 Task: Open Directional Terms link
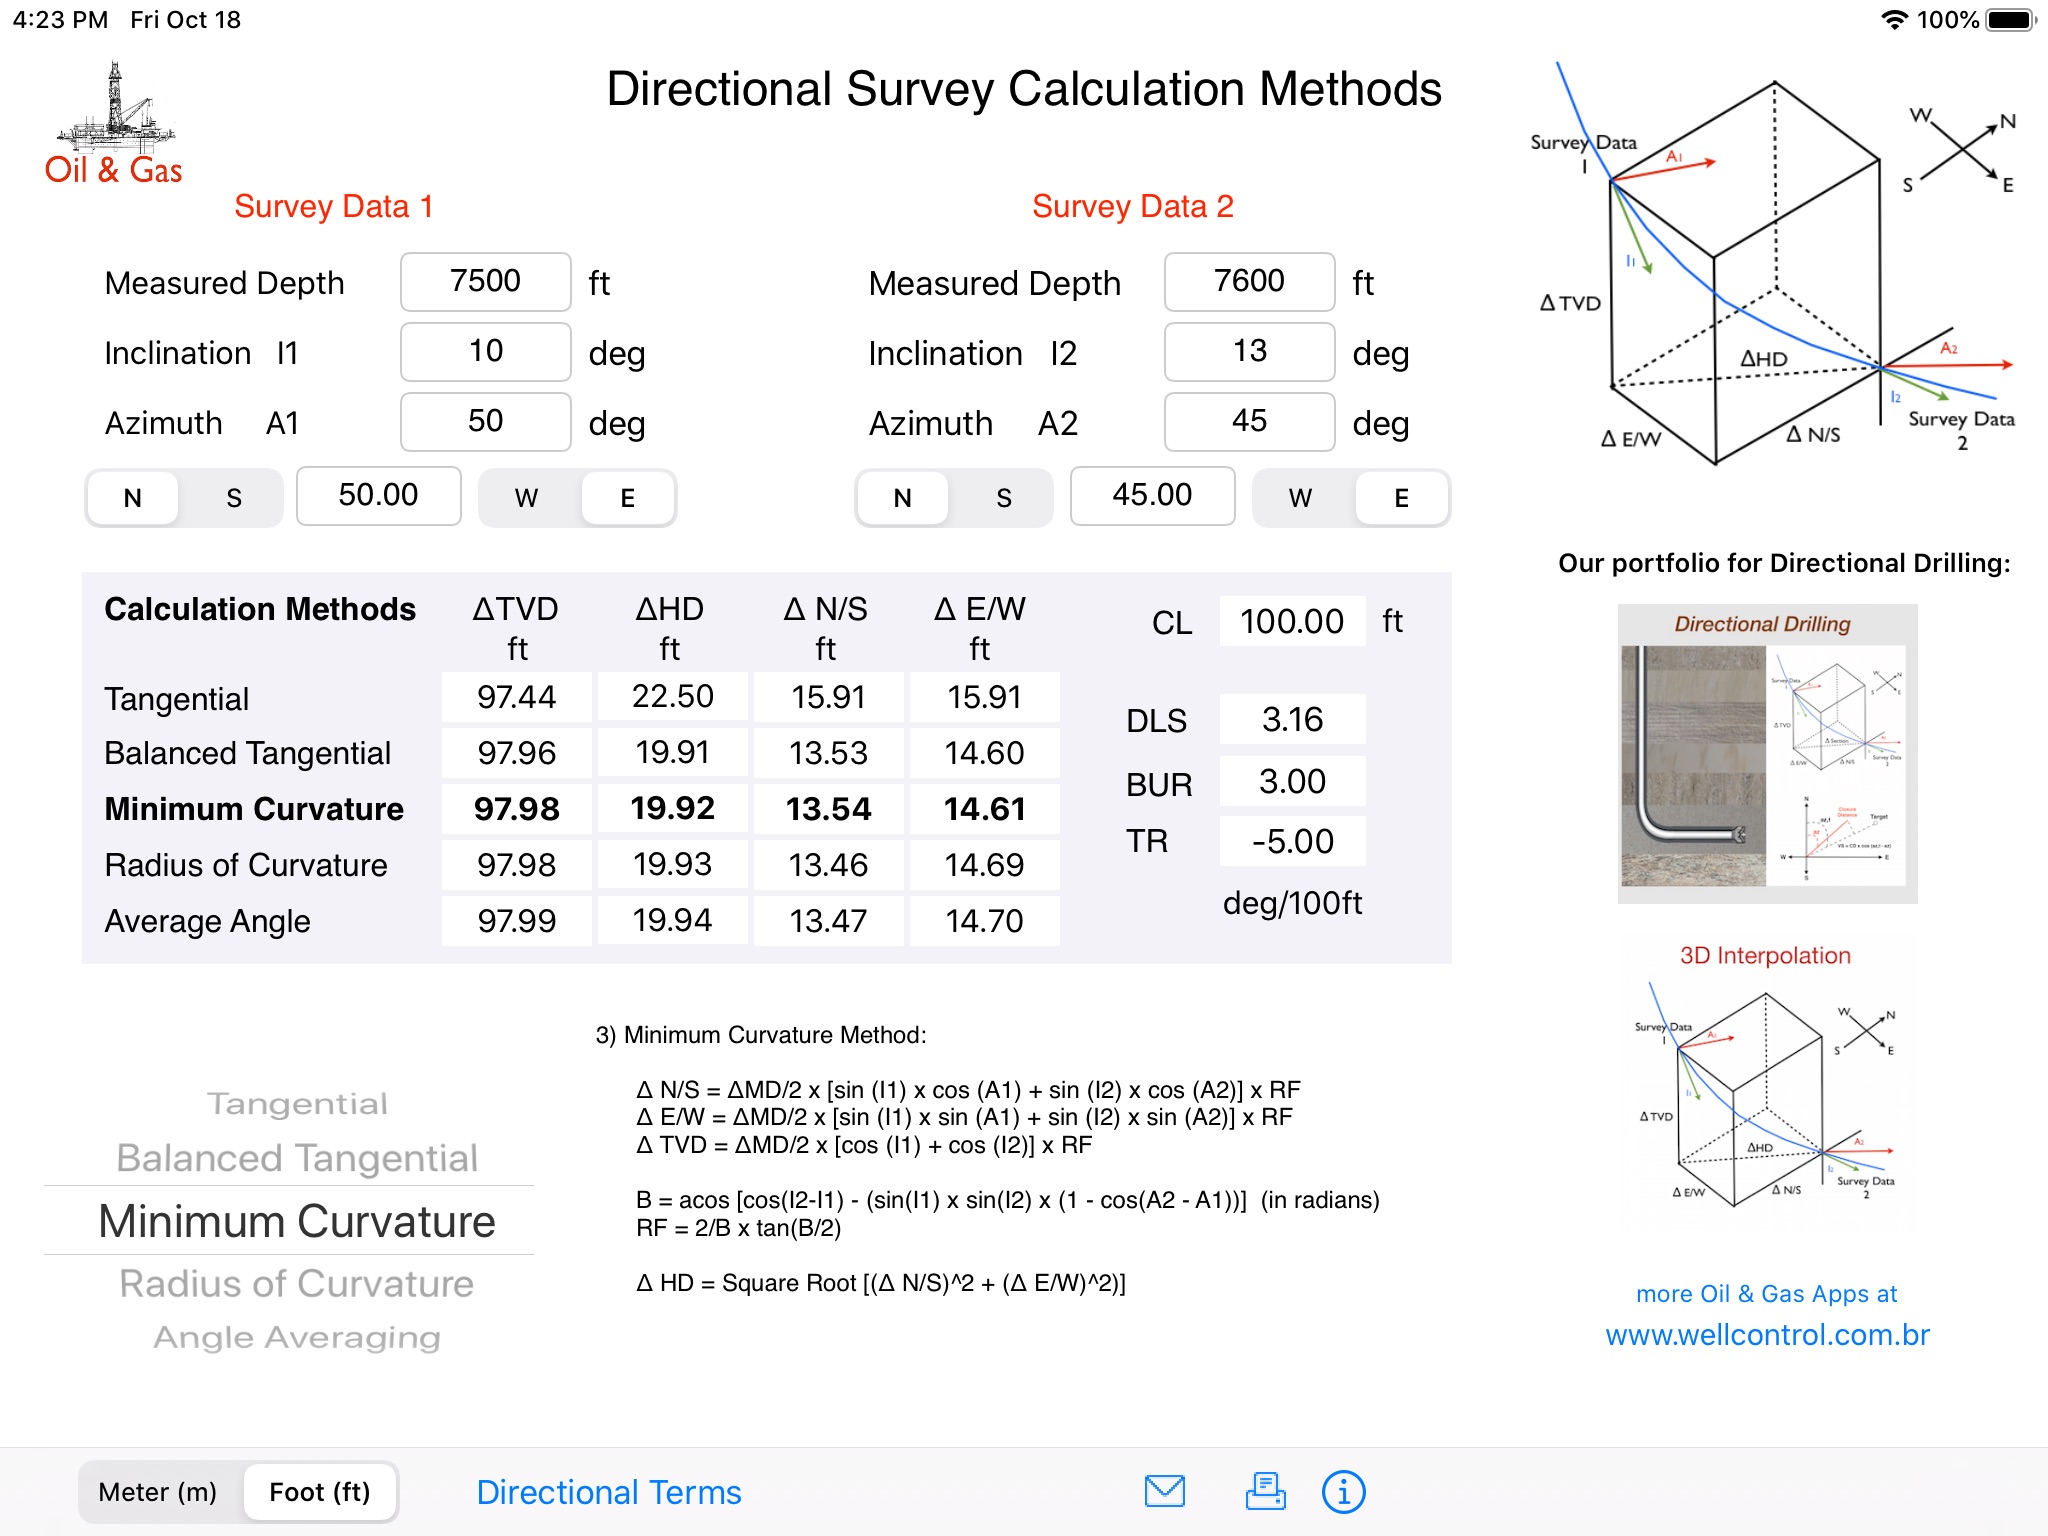pos(608,1492)
